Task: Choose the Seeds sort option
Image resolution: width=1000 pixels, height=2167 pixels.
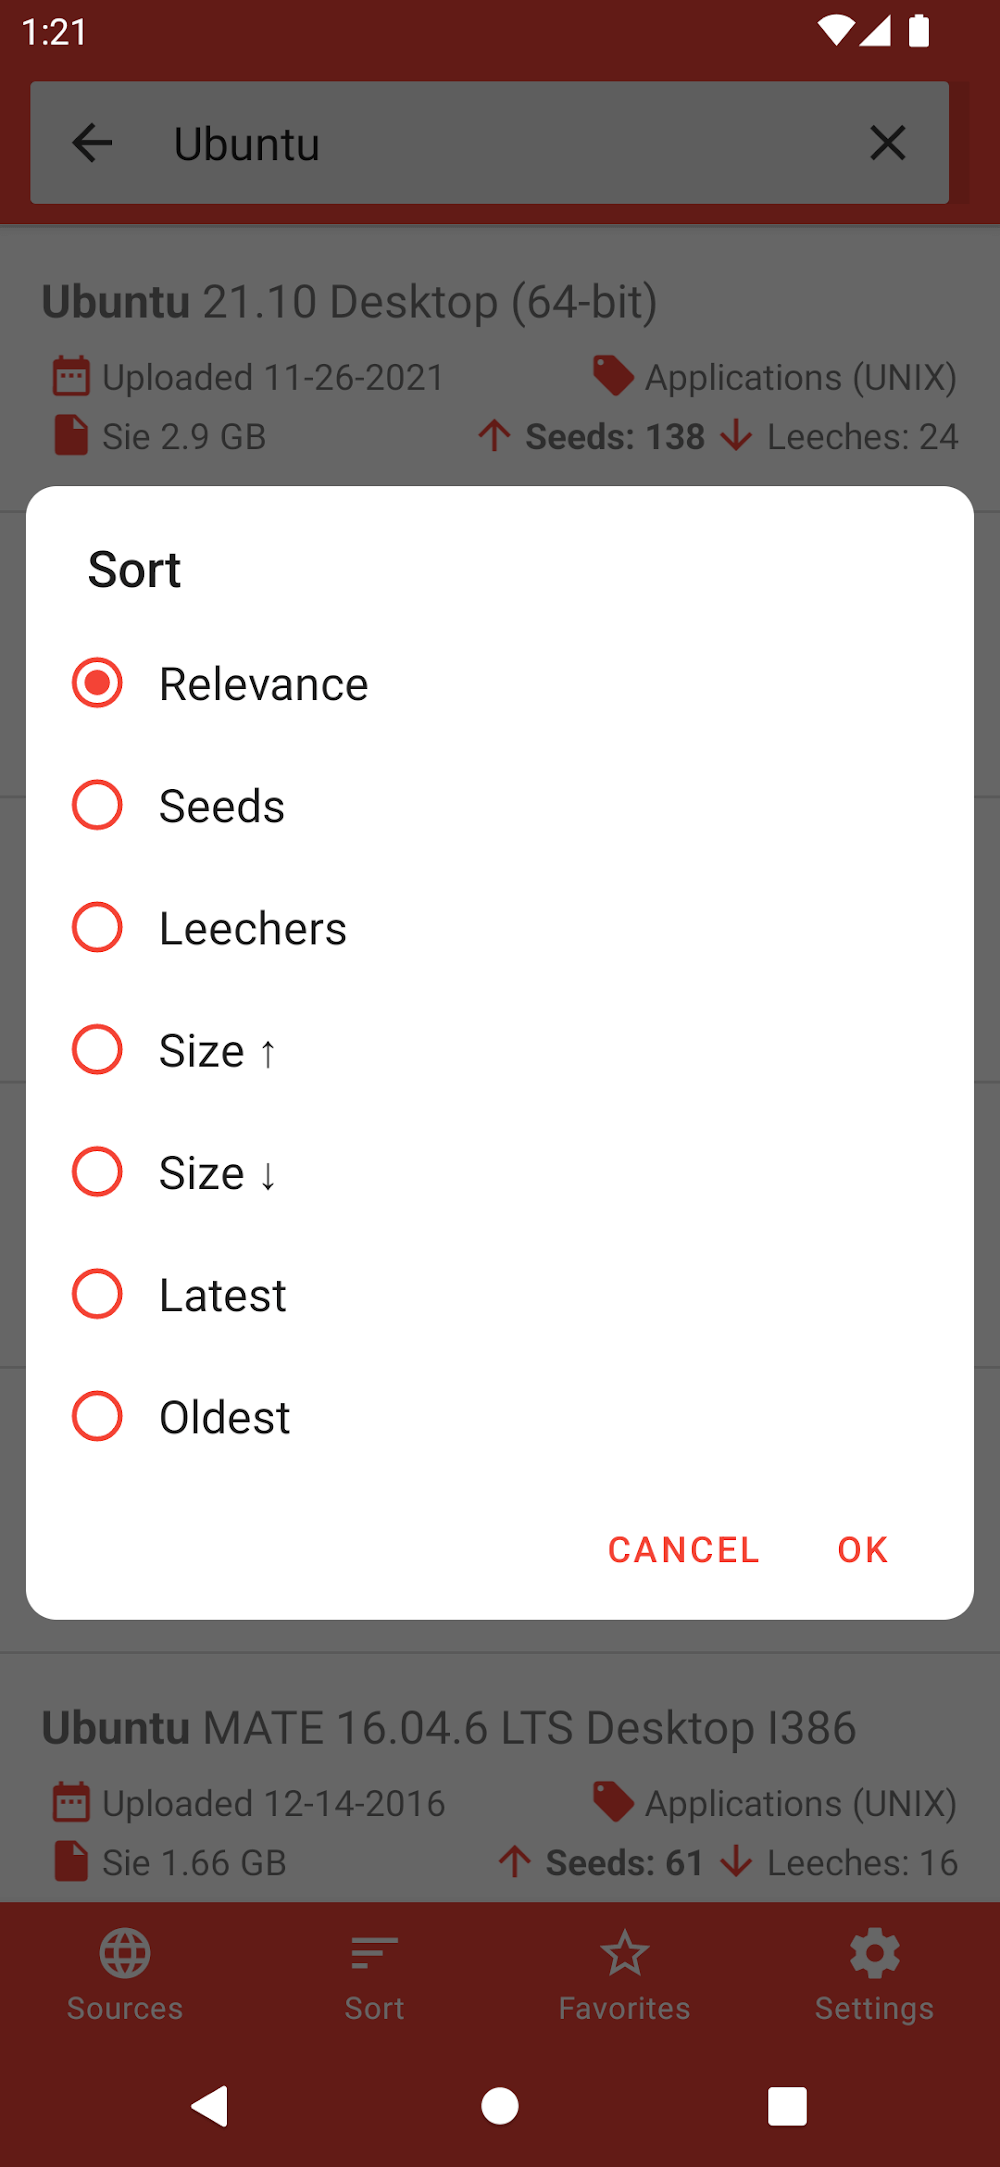Action: [x=98, y=805]
